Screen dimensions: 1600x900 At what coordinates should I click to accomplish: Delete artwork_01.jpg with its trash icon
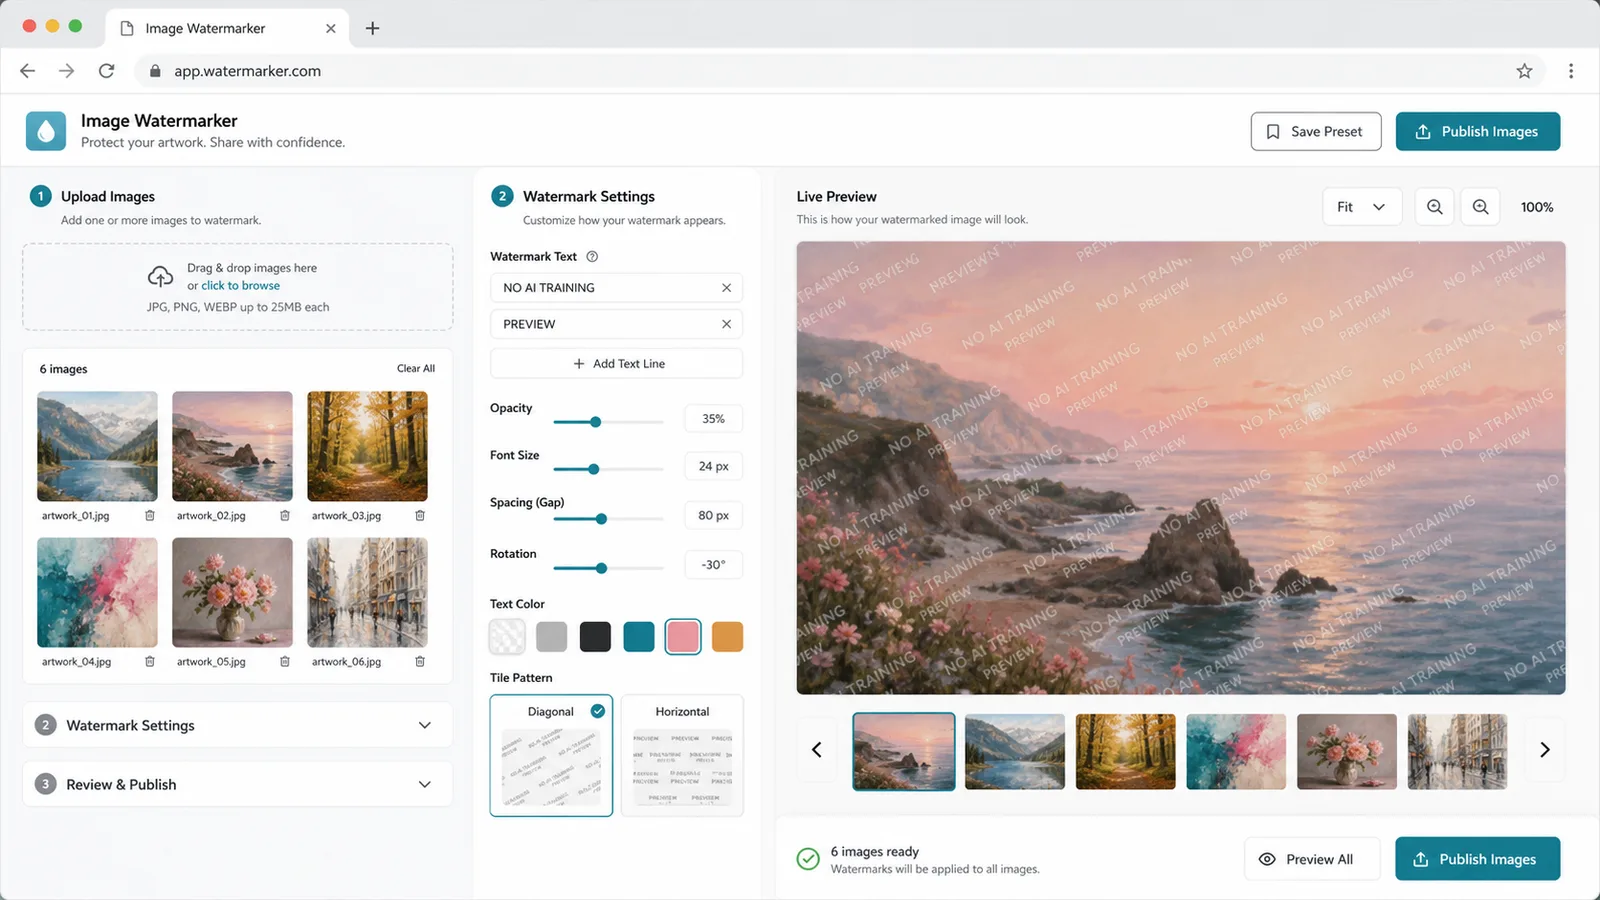(x=150, y=516)
